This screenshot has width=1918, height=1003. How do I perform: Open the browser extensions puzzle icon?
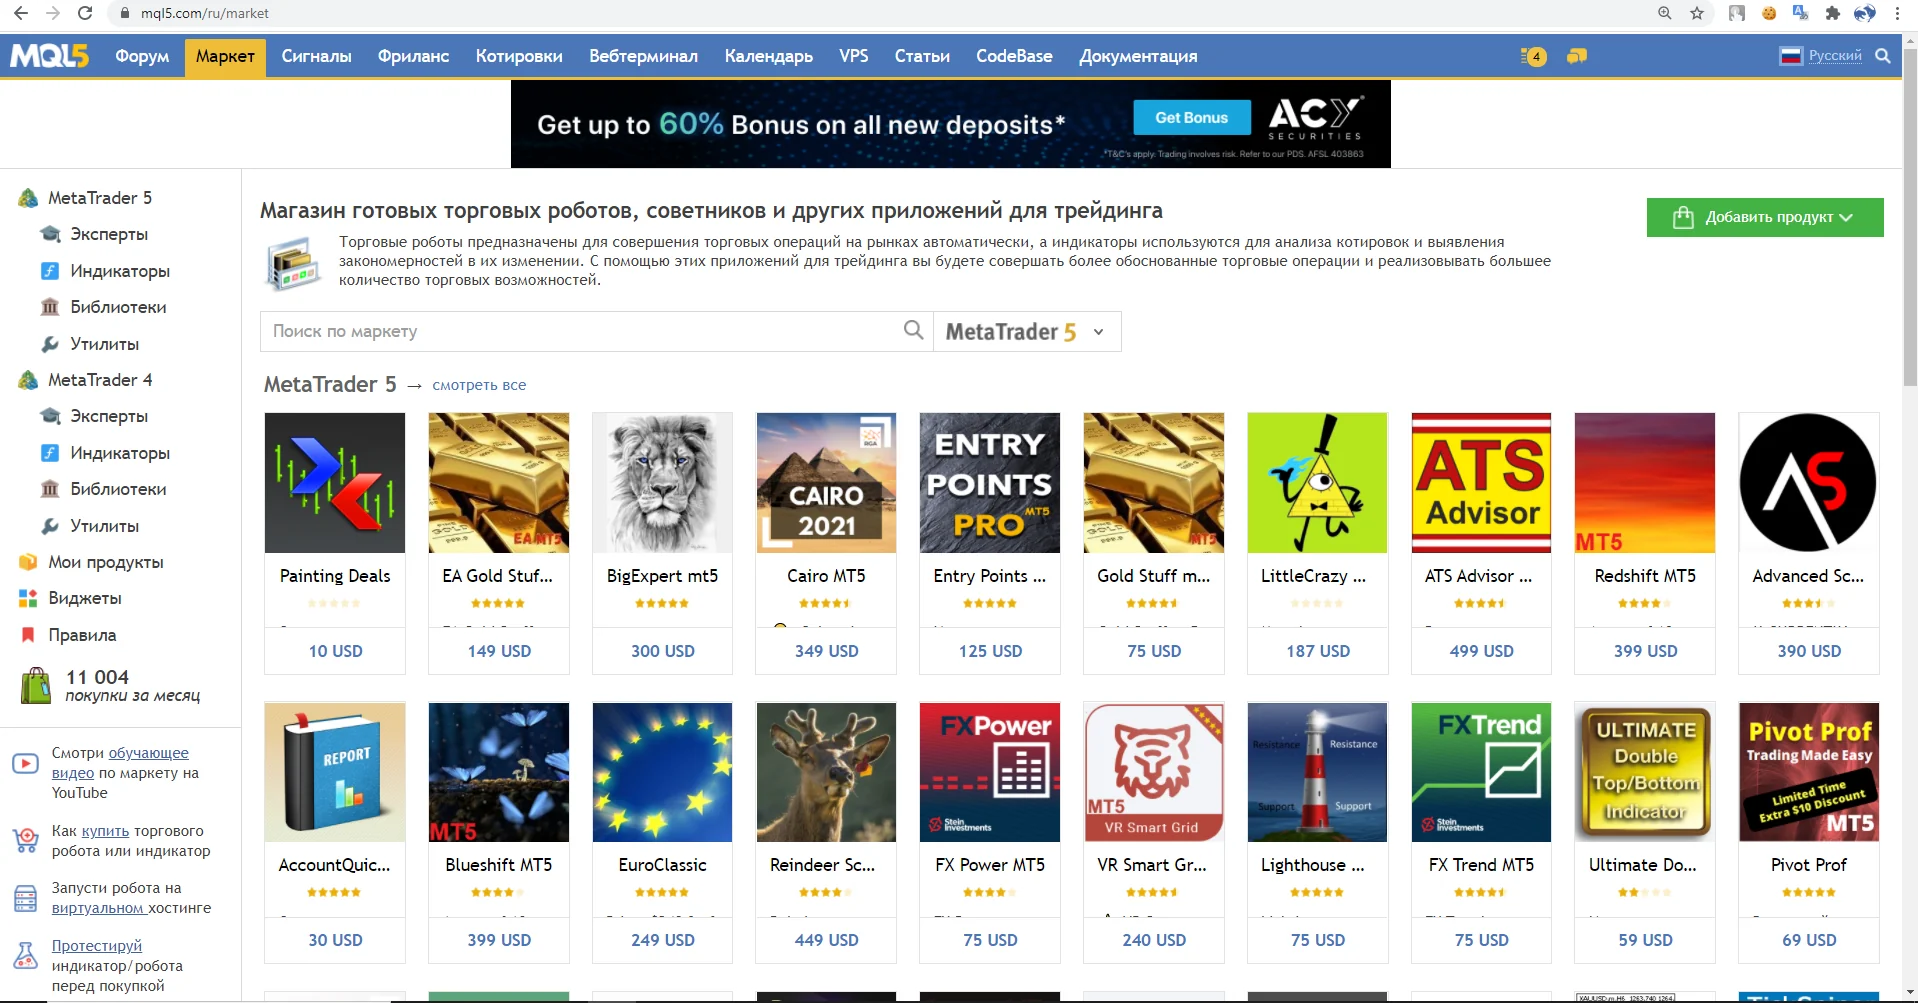pyautogui.click(x=1832, y=13)
